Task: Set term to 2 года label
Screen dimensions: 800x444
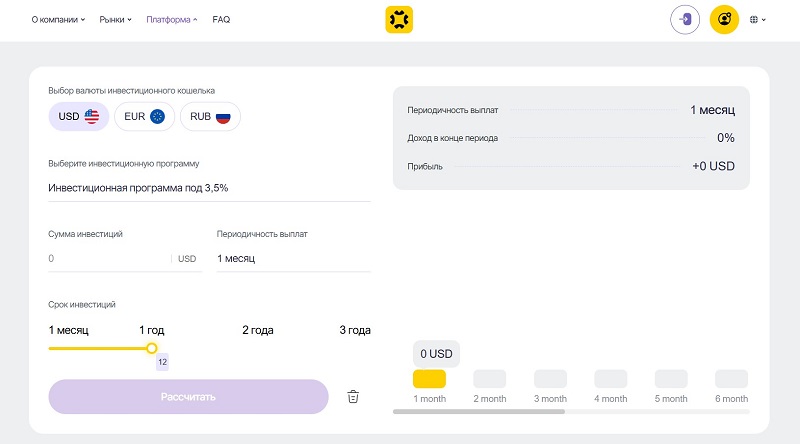Action: point(258,330)
